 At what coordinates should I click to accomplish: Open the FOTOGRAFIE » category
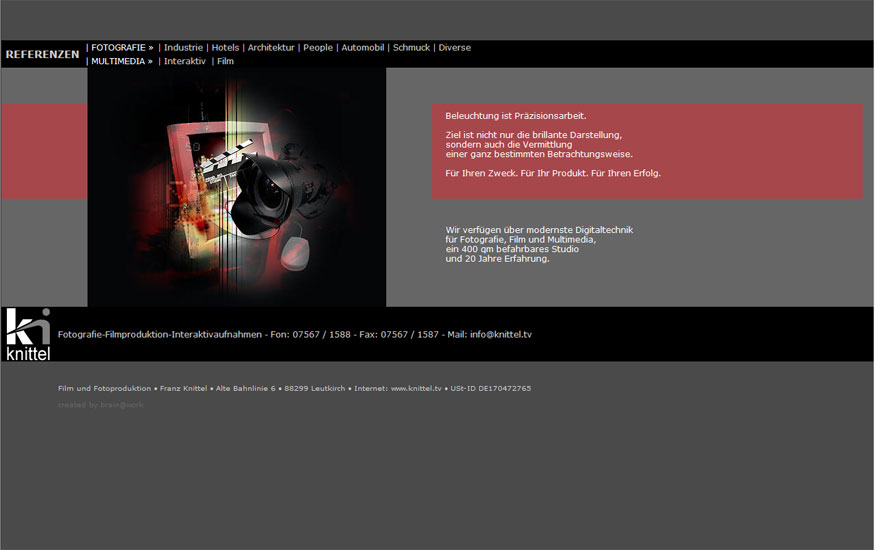click(x=122, y=47)
